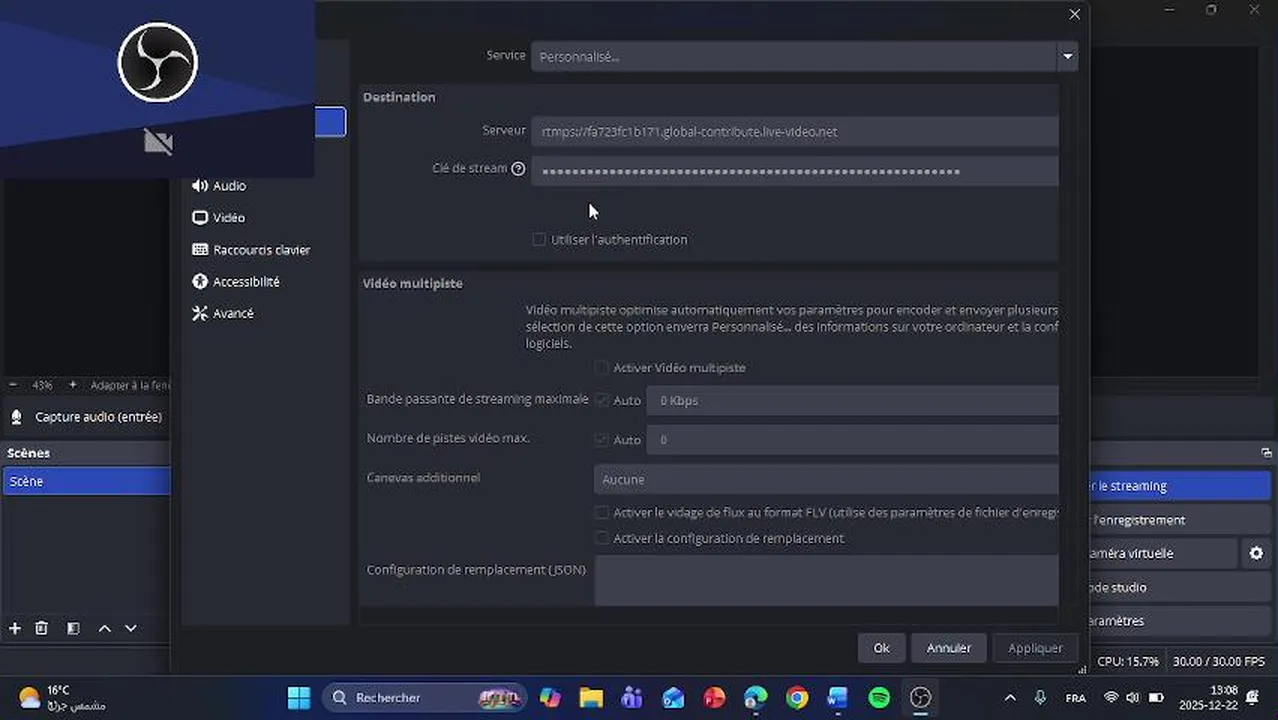The image size is (1278, 720).
Task: Open the Audio settings category
Action: (219, 186)
